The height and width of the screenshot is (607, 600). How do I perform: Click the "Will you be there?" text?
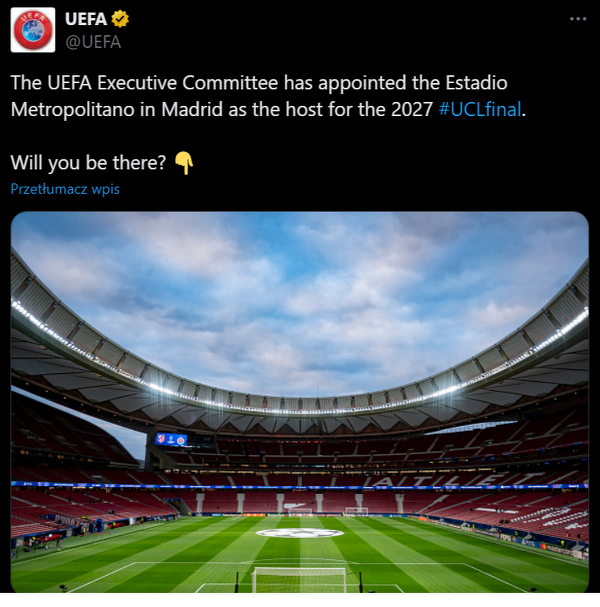[88, 163]
